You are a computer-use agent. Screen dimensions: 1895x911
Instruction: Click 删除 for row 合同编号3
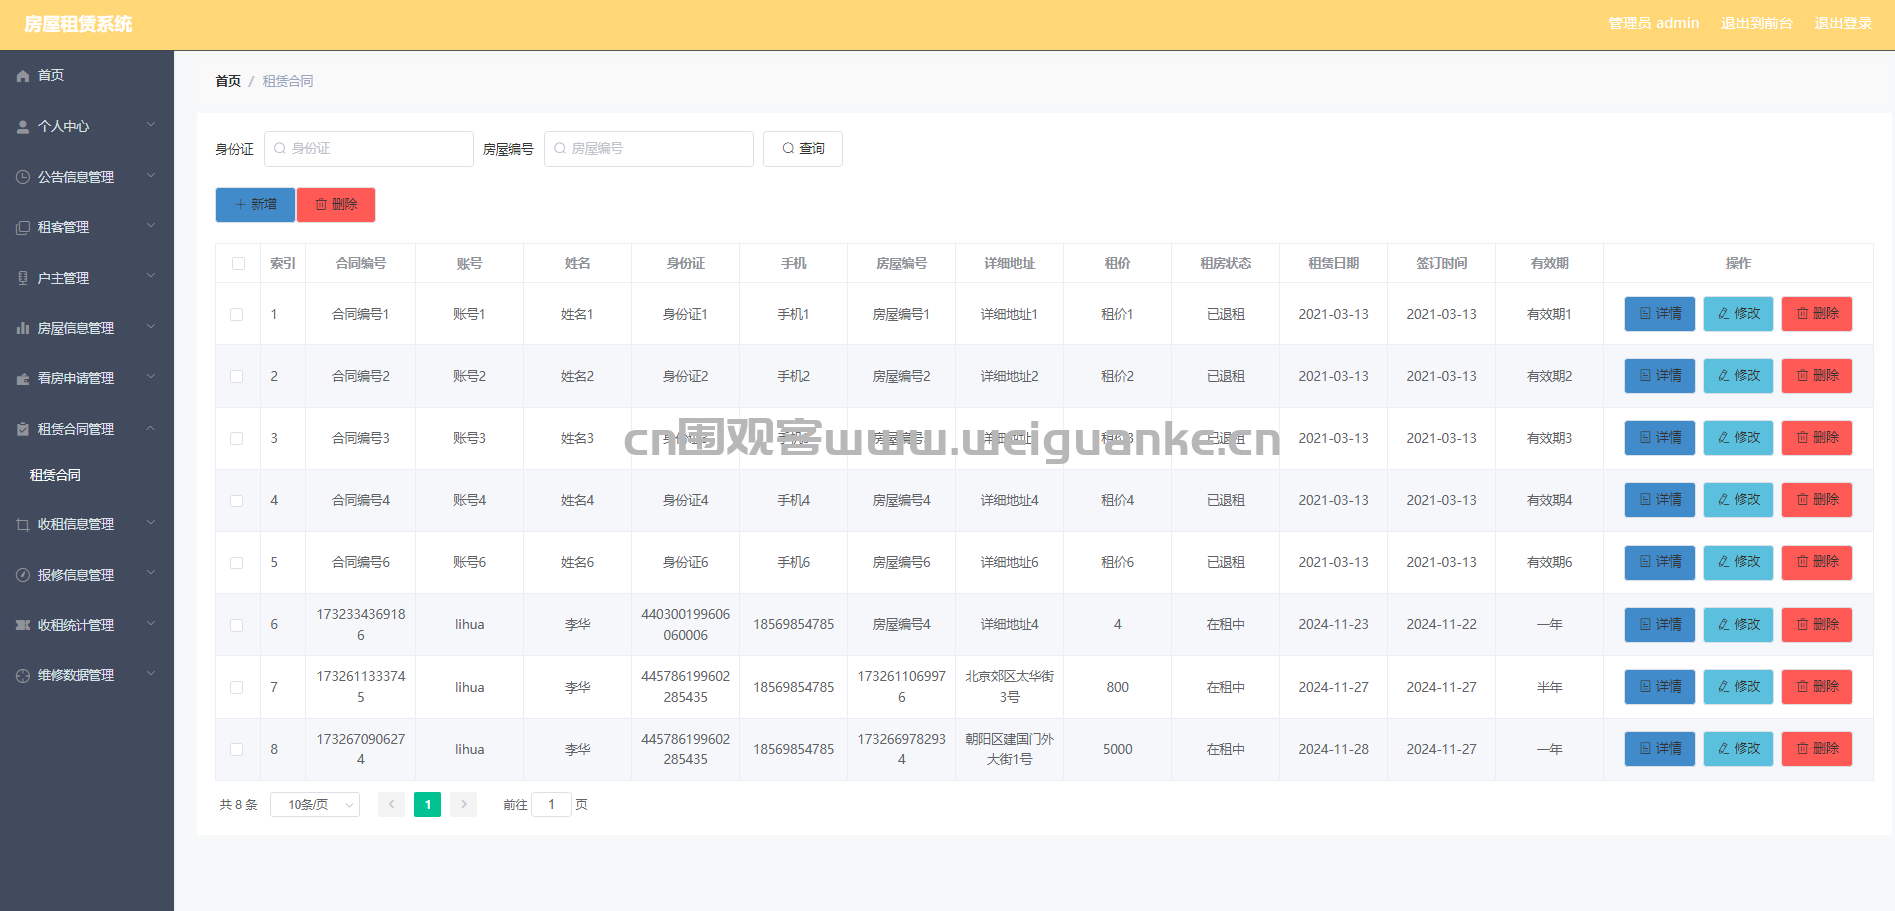tap(1817, 438)
